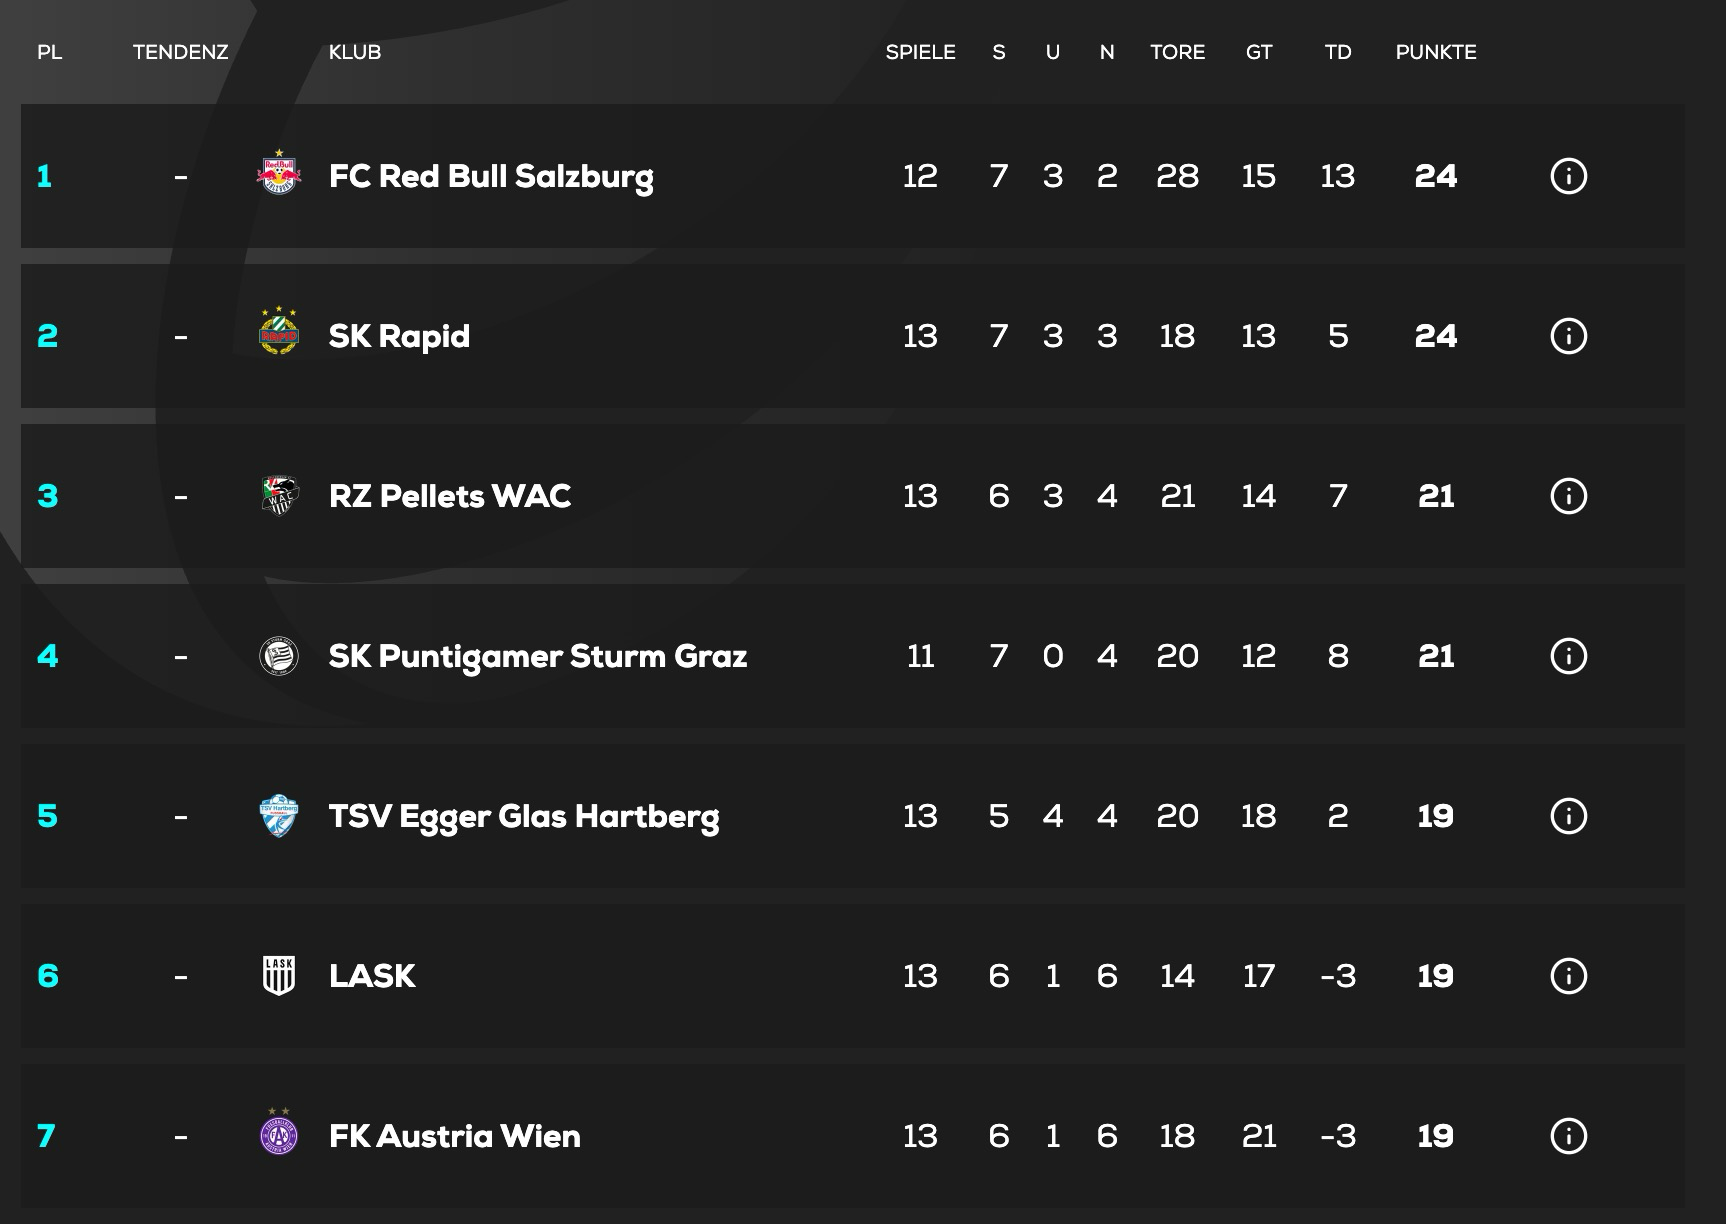
Task: Click the FK Austria Wien purple crest
Action: [279, 1134]
